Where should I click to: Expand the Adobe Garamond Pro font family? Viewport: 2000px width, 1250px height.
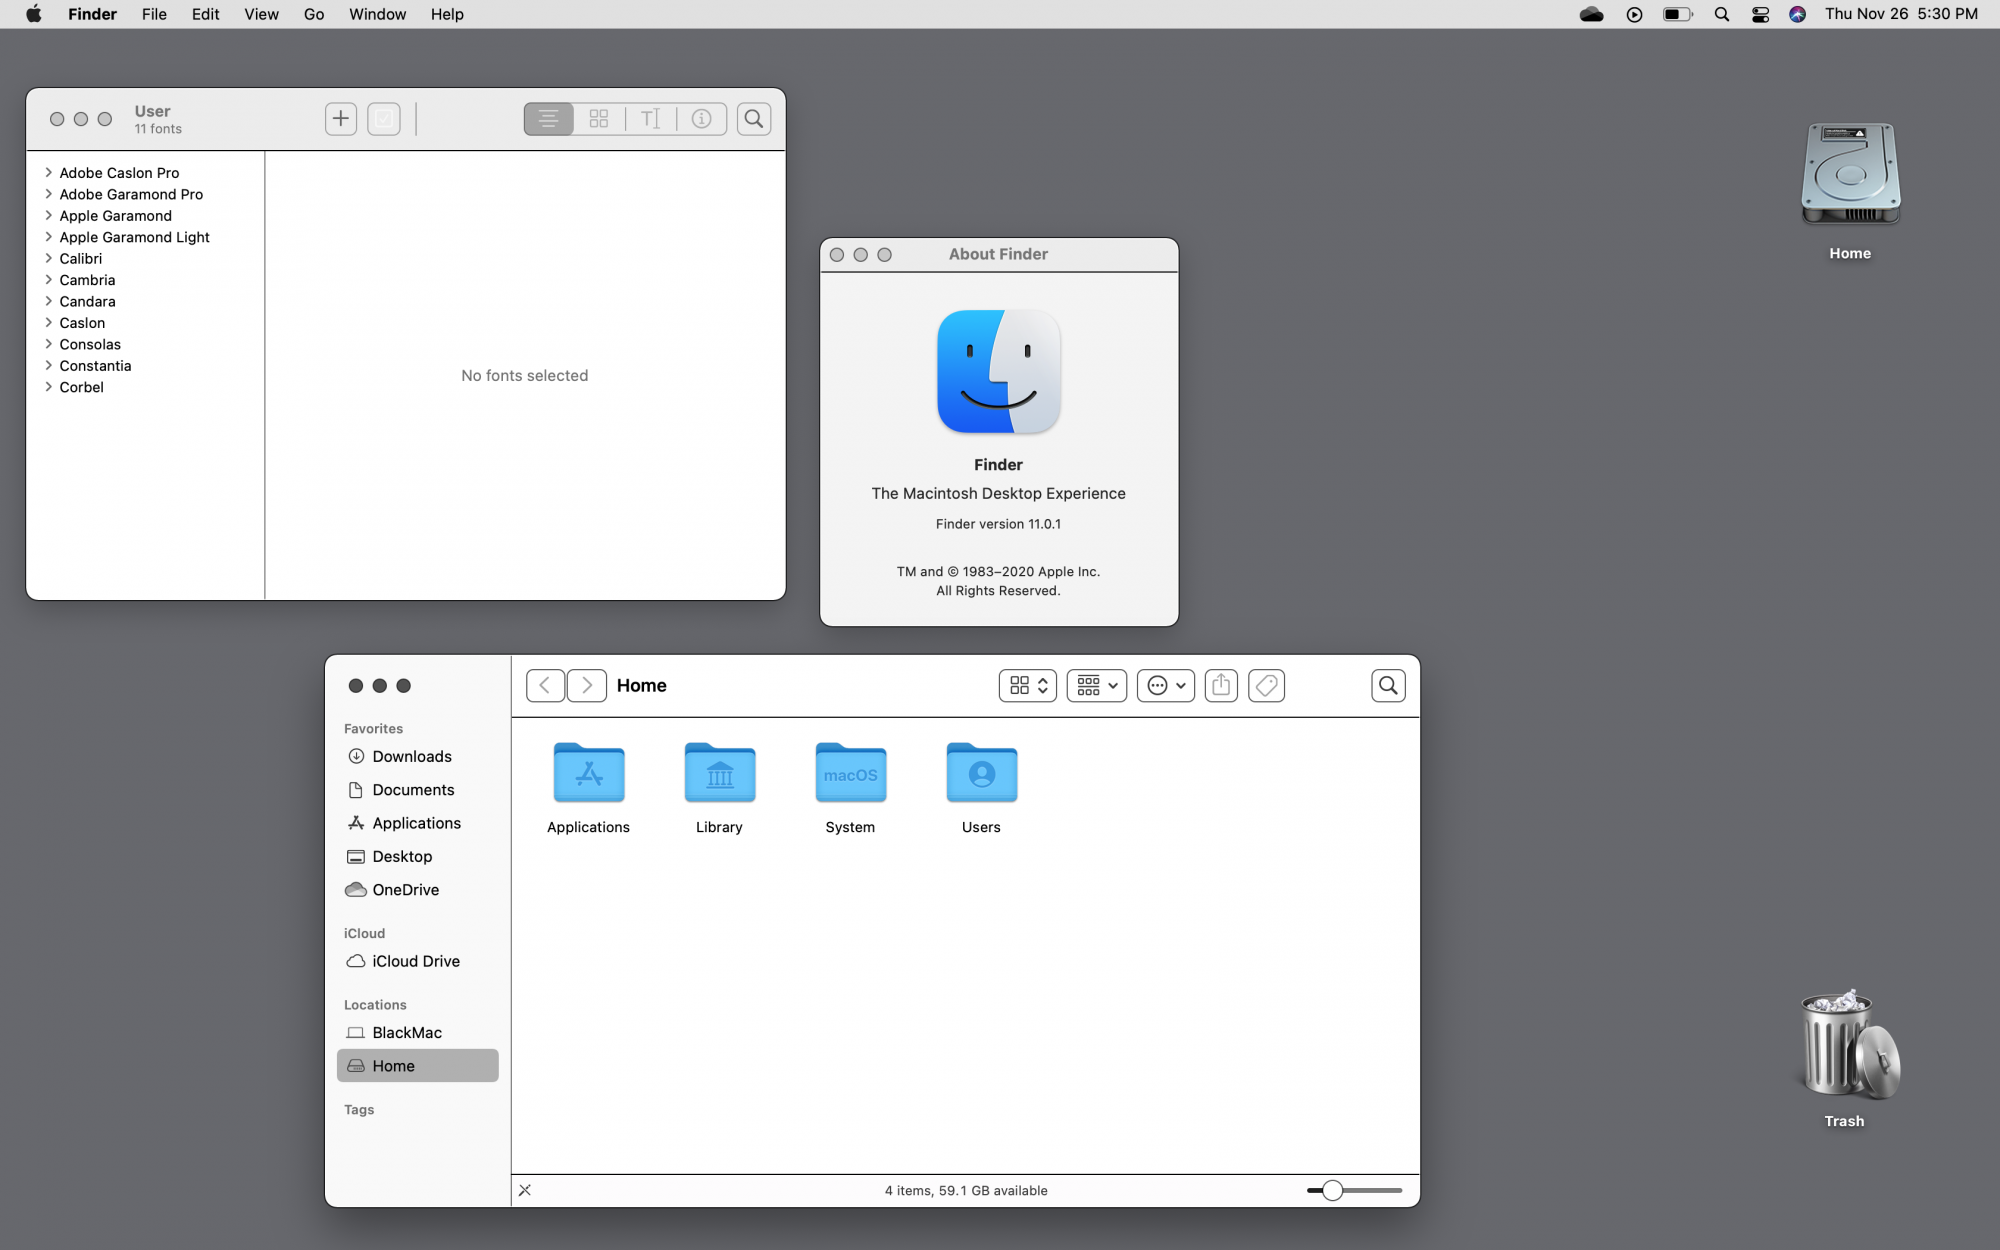[48, 194]
